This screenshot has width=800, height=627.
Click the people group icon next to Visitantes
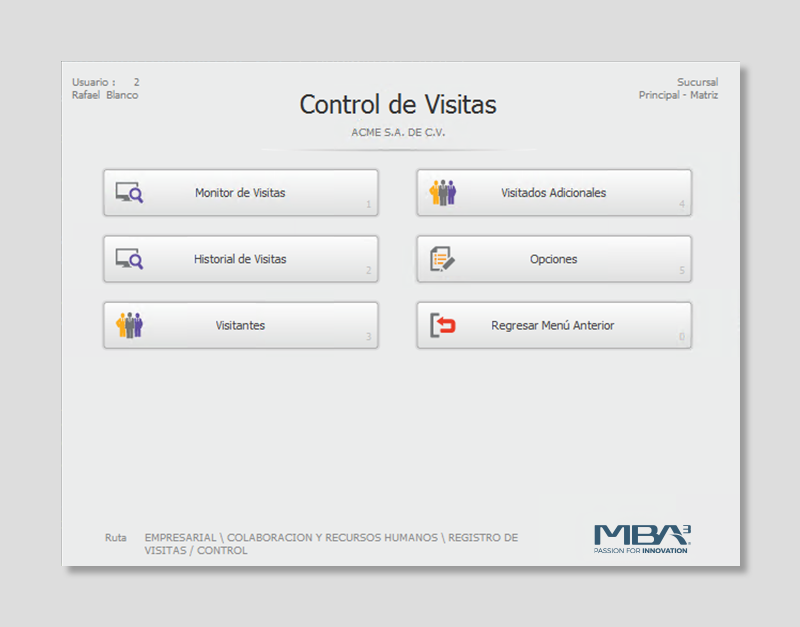coord(129,325)
